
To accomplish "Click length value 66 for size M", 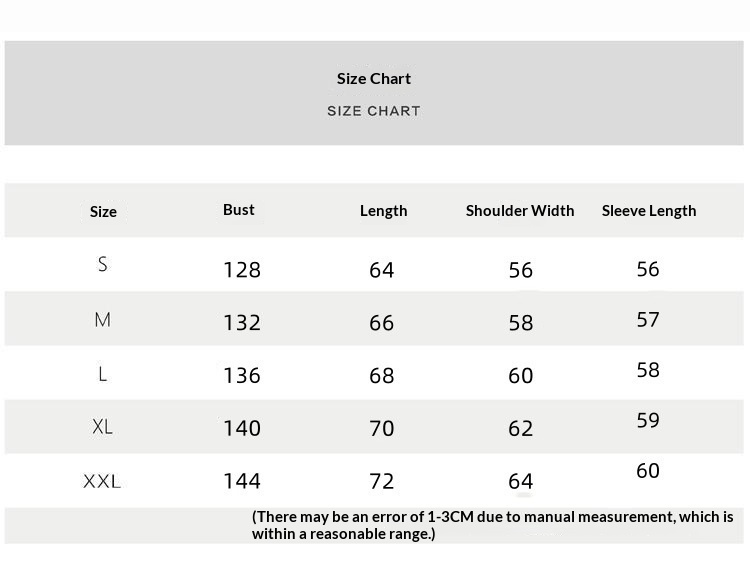I will pyautogui.click(x=382, y=323).
